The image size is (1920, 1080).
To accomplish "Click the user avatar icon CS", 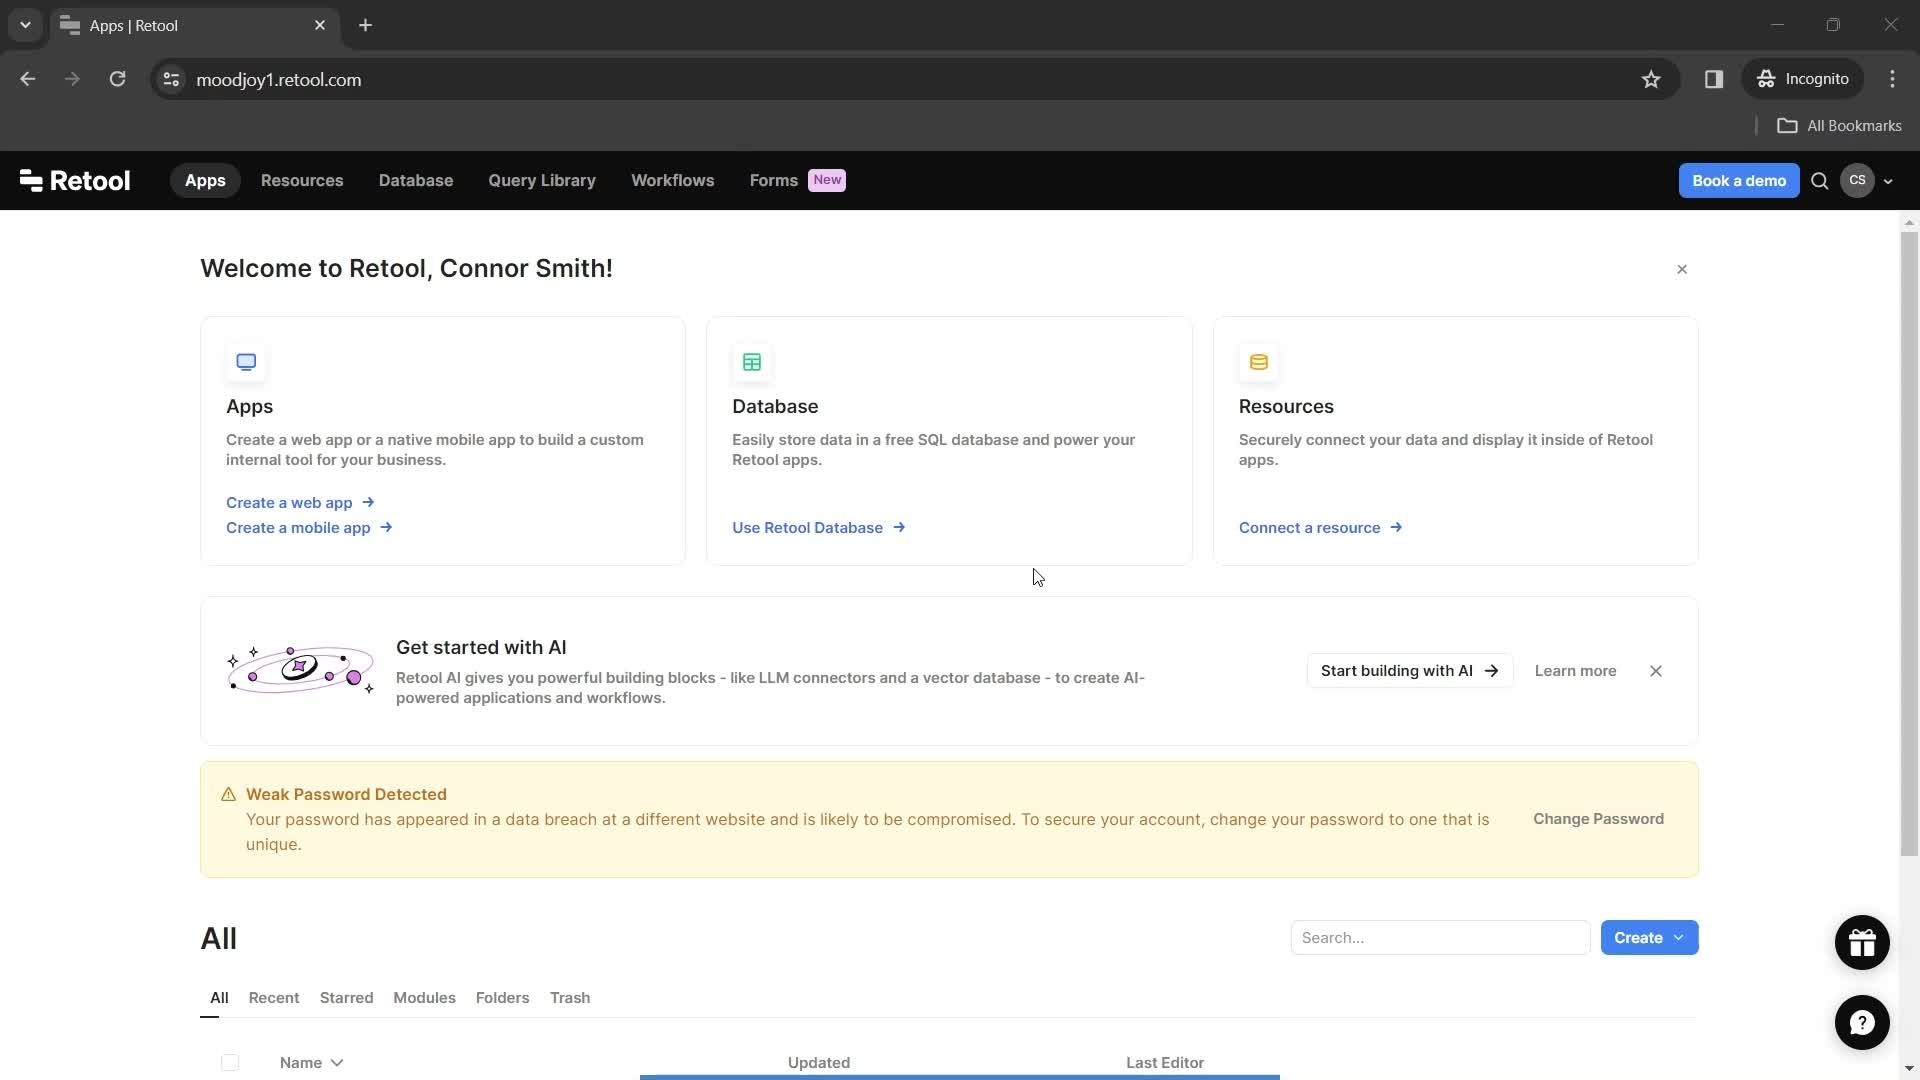I will [1858, 181].
